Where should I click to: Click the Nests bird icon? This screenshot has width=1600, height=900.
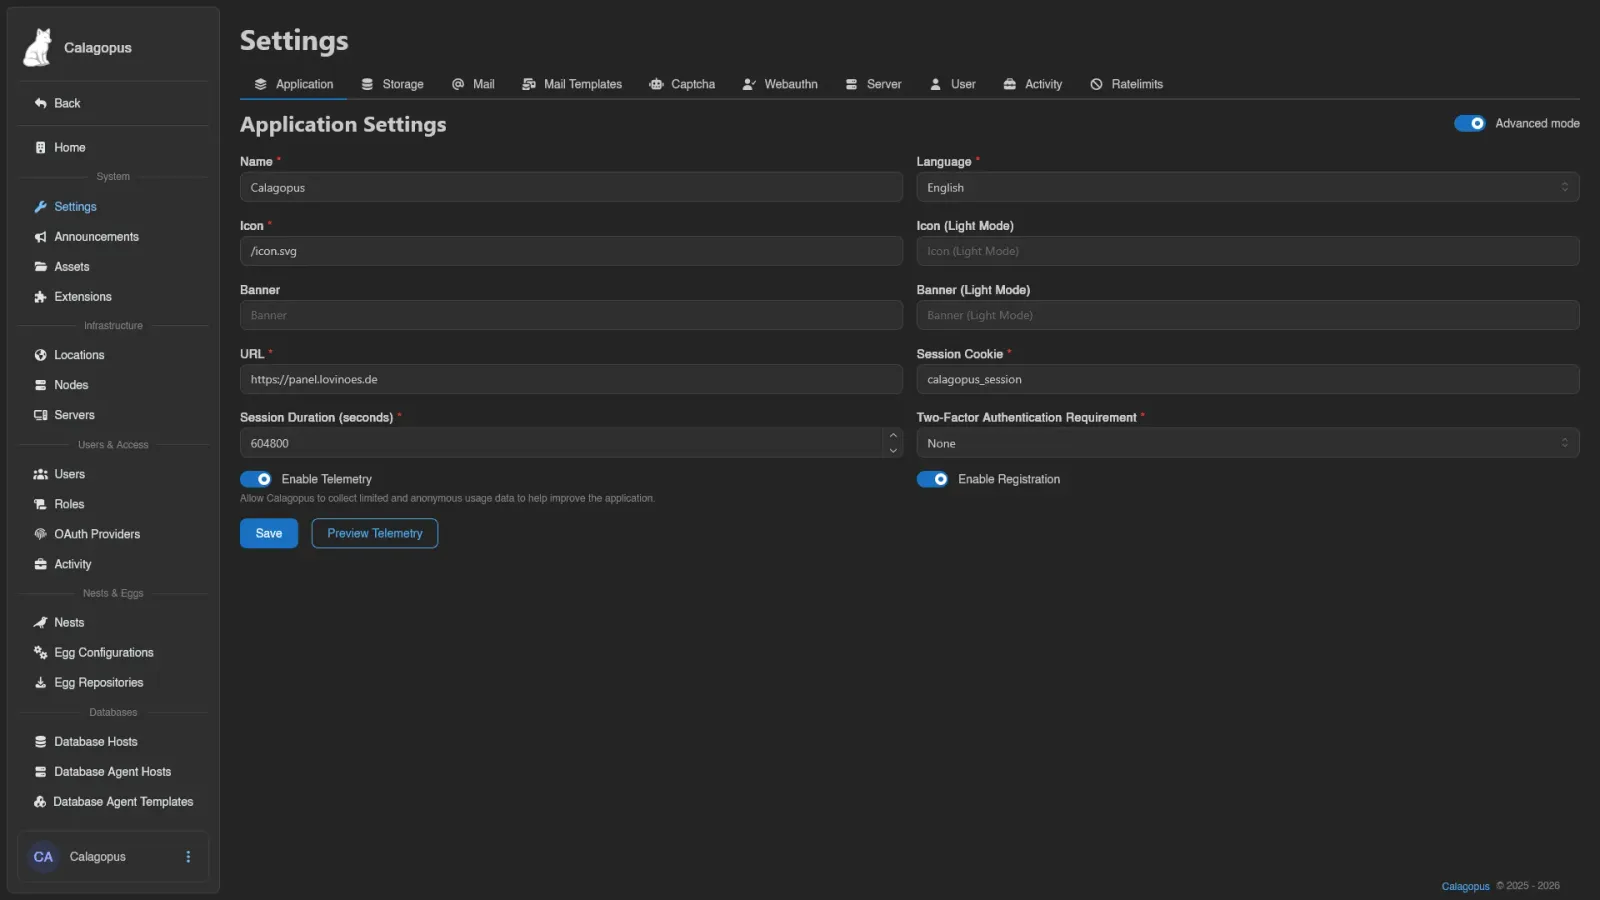[x=41, y=622]
